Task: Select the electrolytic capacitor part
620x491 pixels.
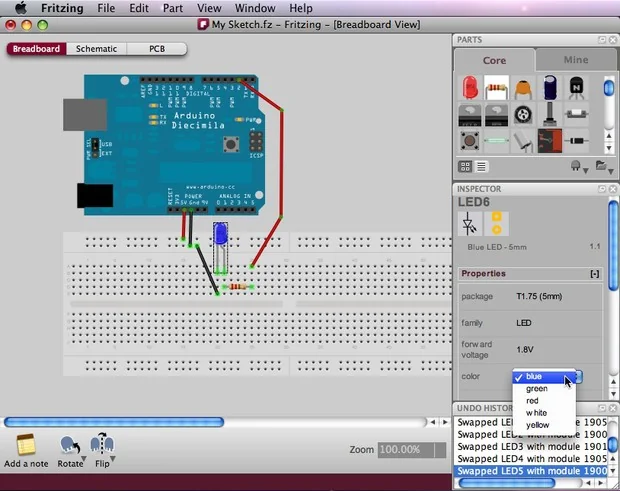Action: [550, 88]
